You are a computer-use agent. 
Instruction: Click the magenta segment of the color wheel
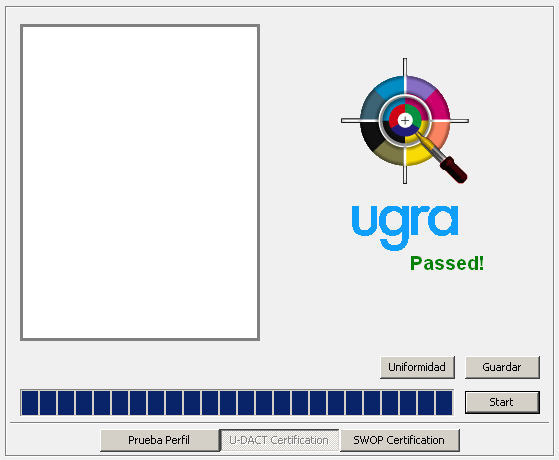pos(439,104)
